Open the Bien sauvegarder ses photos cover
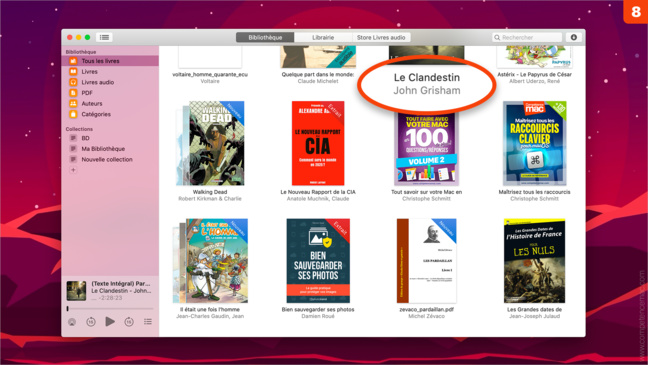Image resolution: width=648 pixels, height=365 pixels. (x=318, y=261)
